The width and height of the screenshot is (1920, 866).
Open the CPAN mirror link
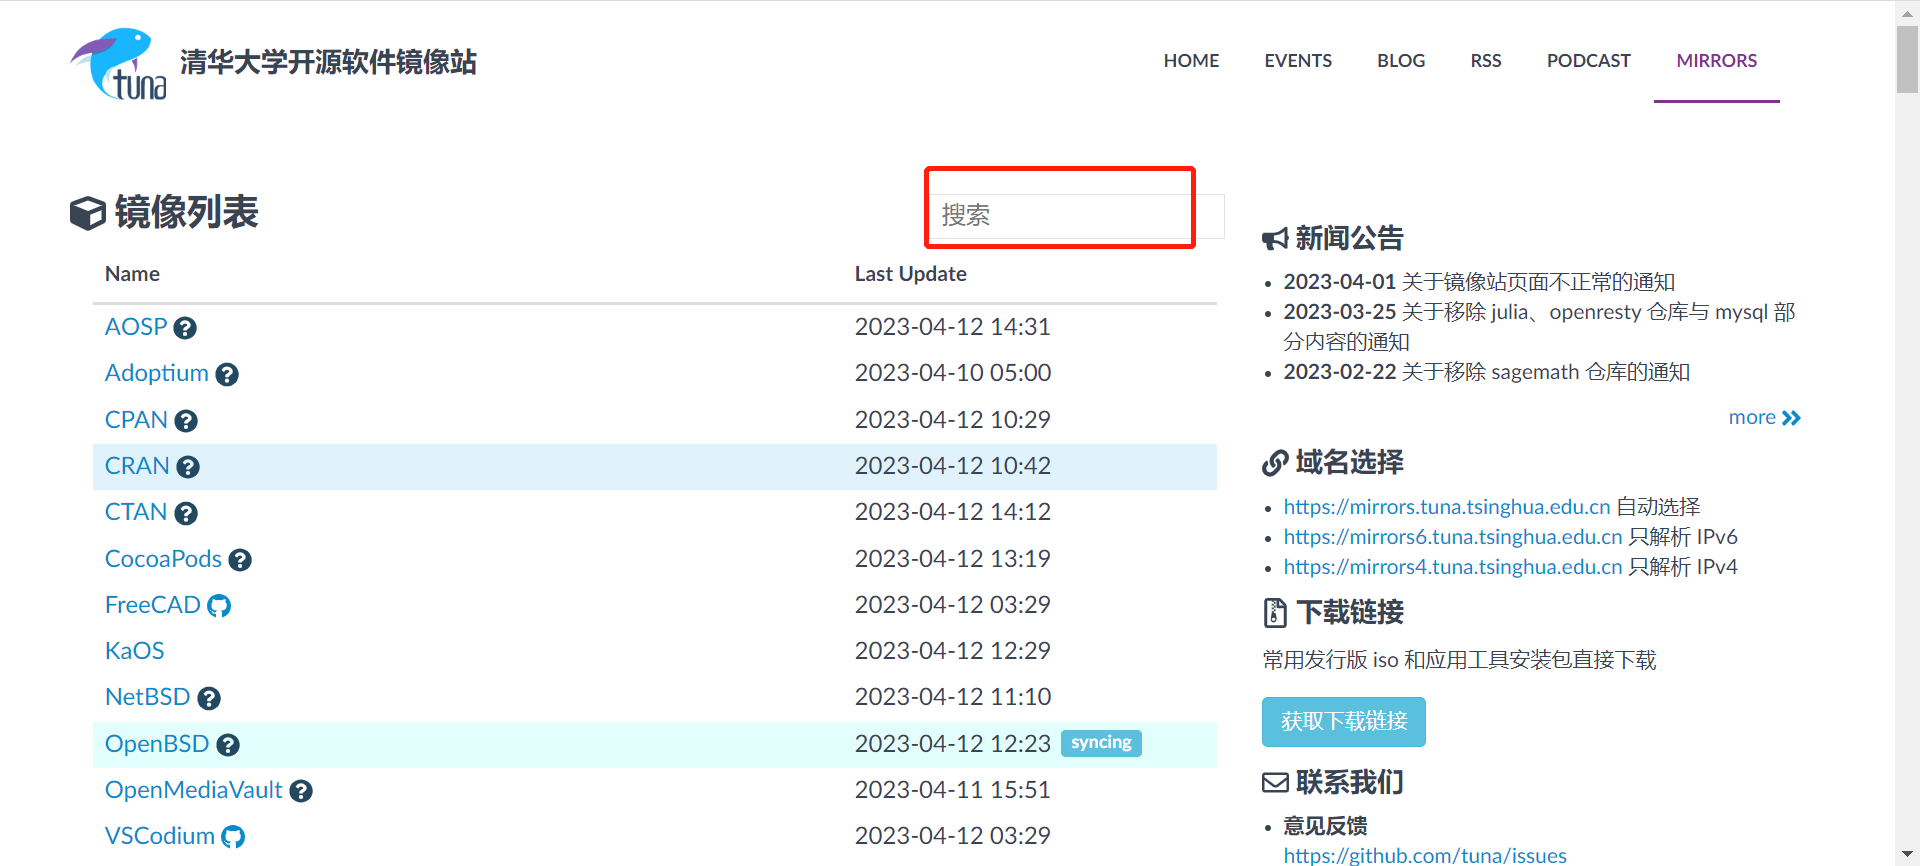point(136,420)
